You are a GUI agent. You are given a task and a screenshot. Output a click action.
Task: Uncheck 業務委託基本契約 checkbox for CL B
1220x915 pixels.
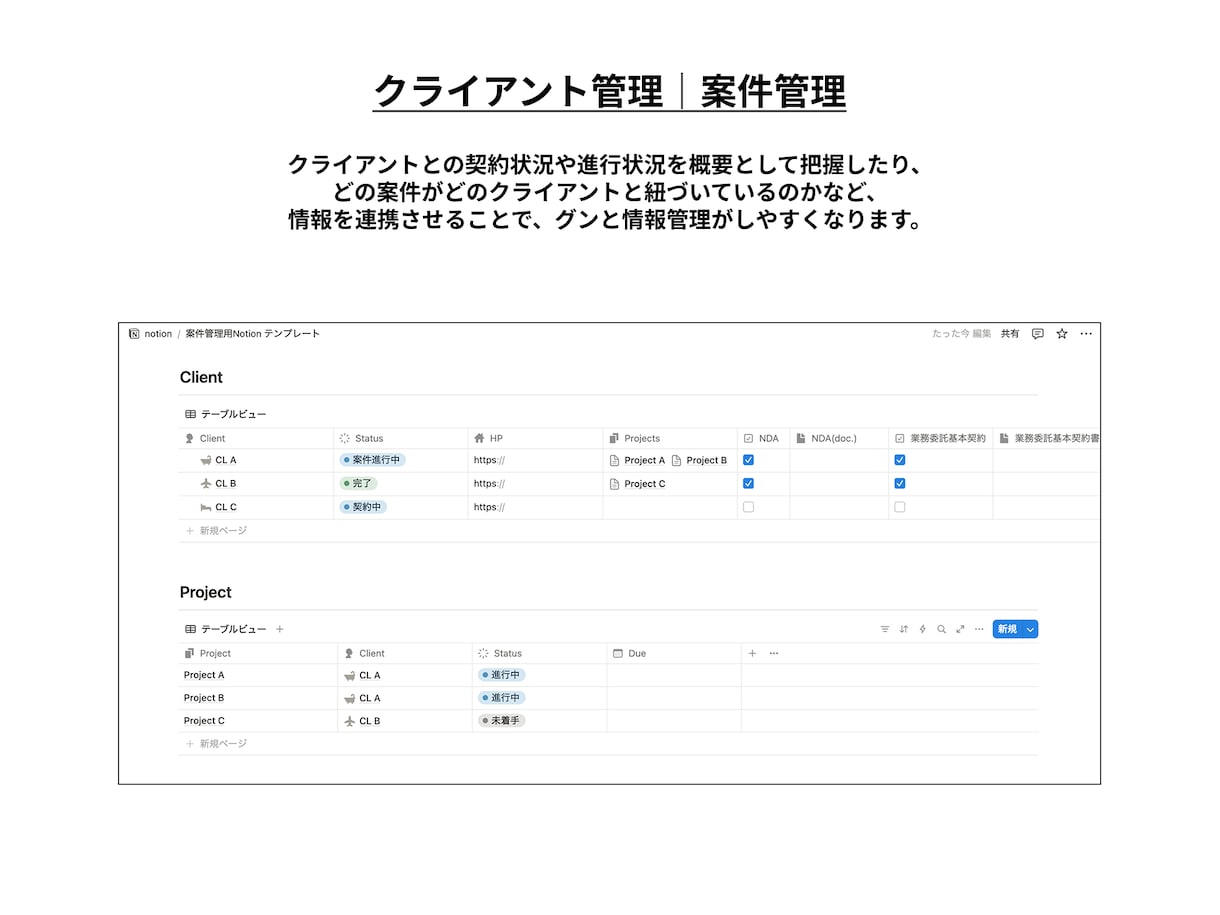[900, 483]
